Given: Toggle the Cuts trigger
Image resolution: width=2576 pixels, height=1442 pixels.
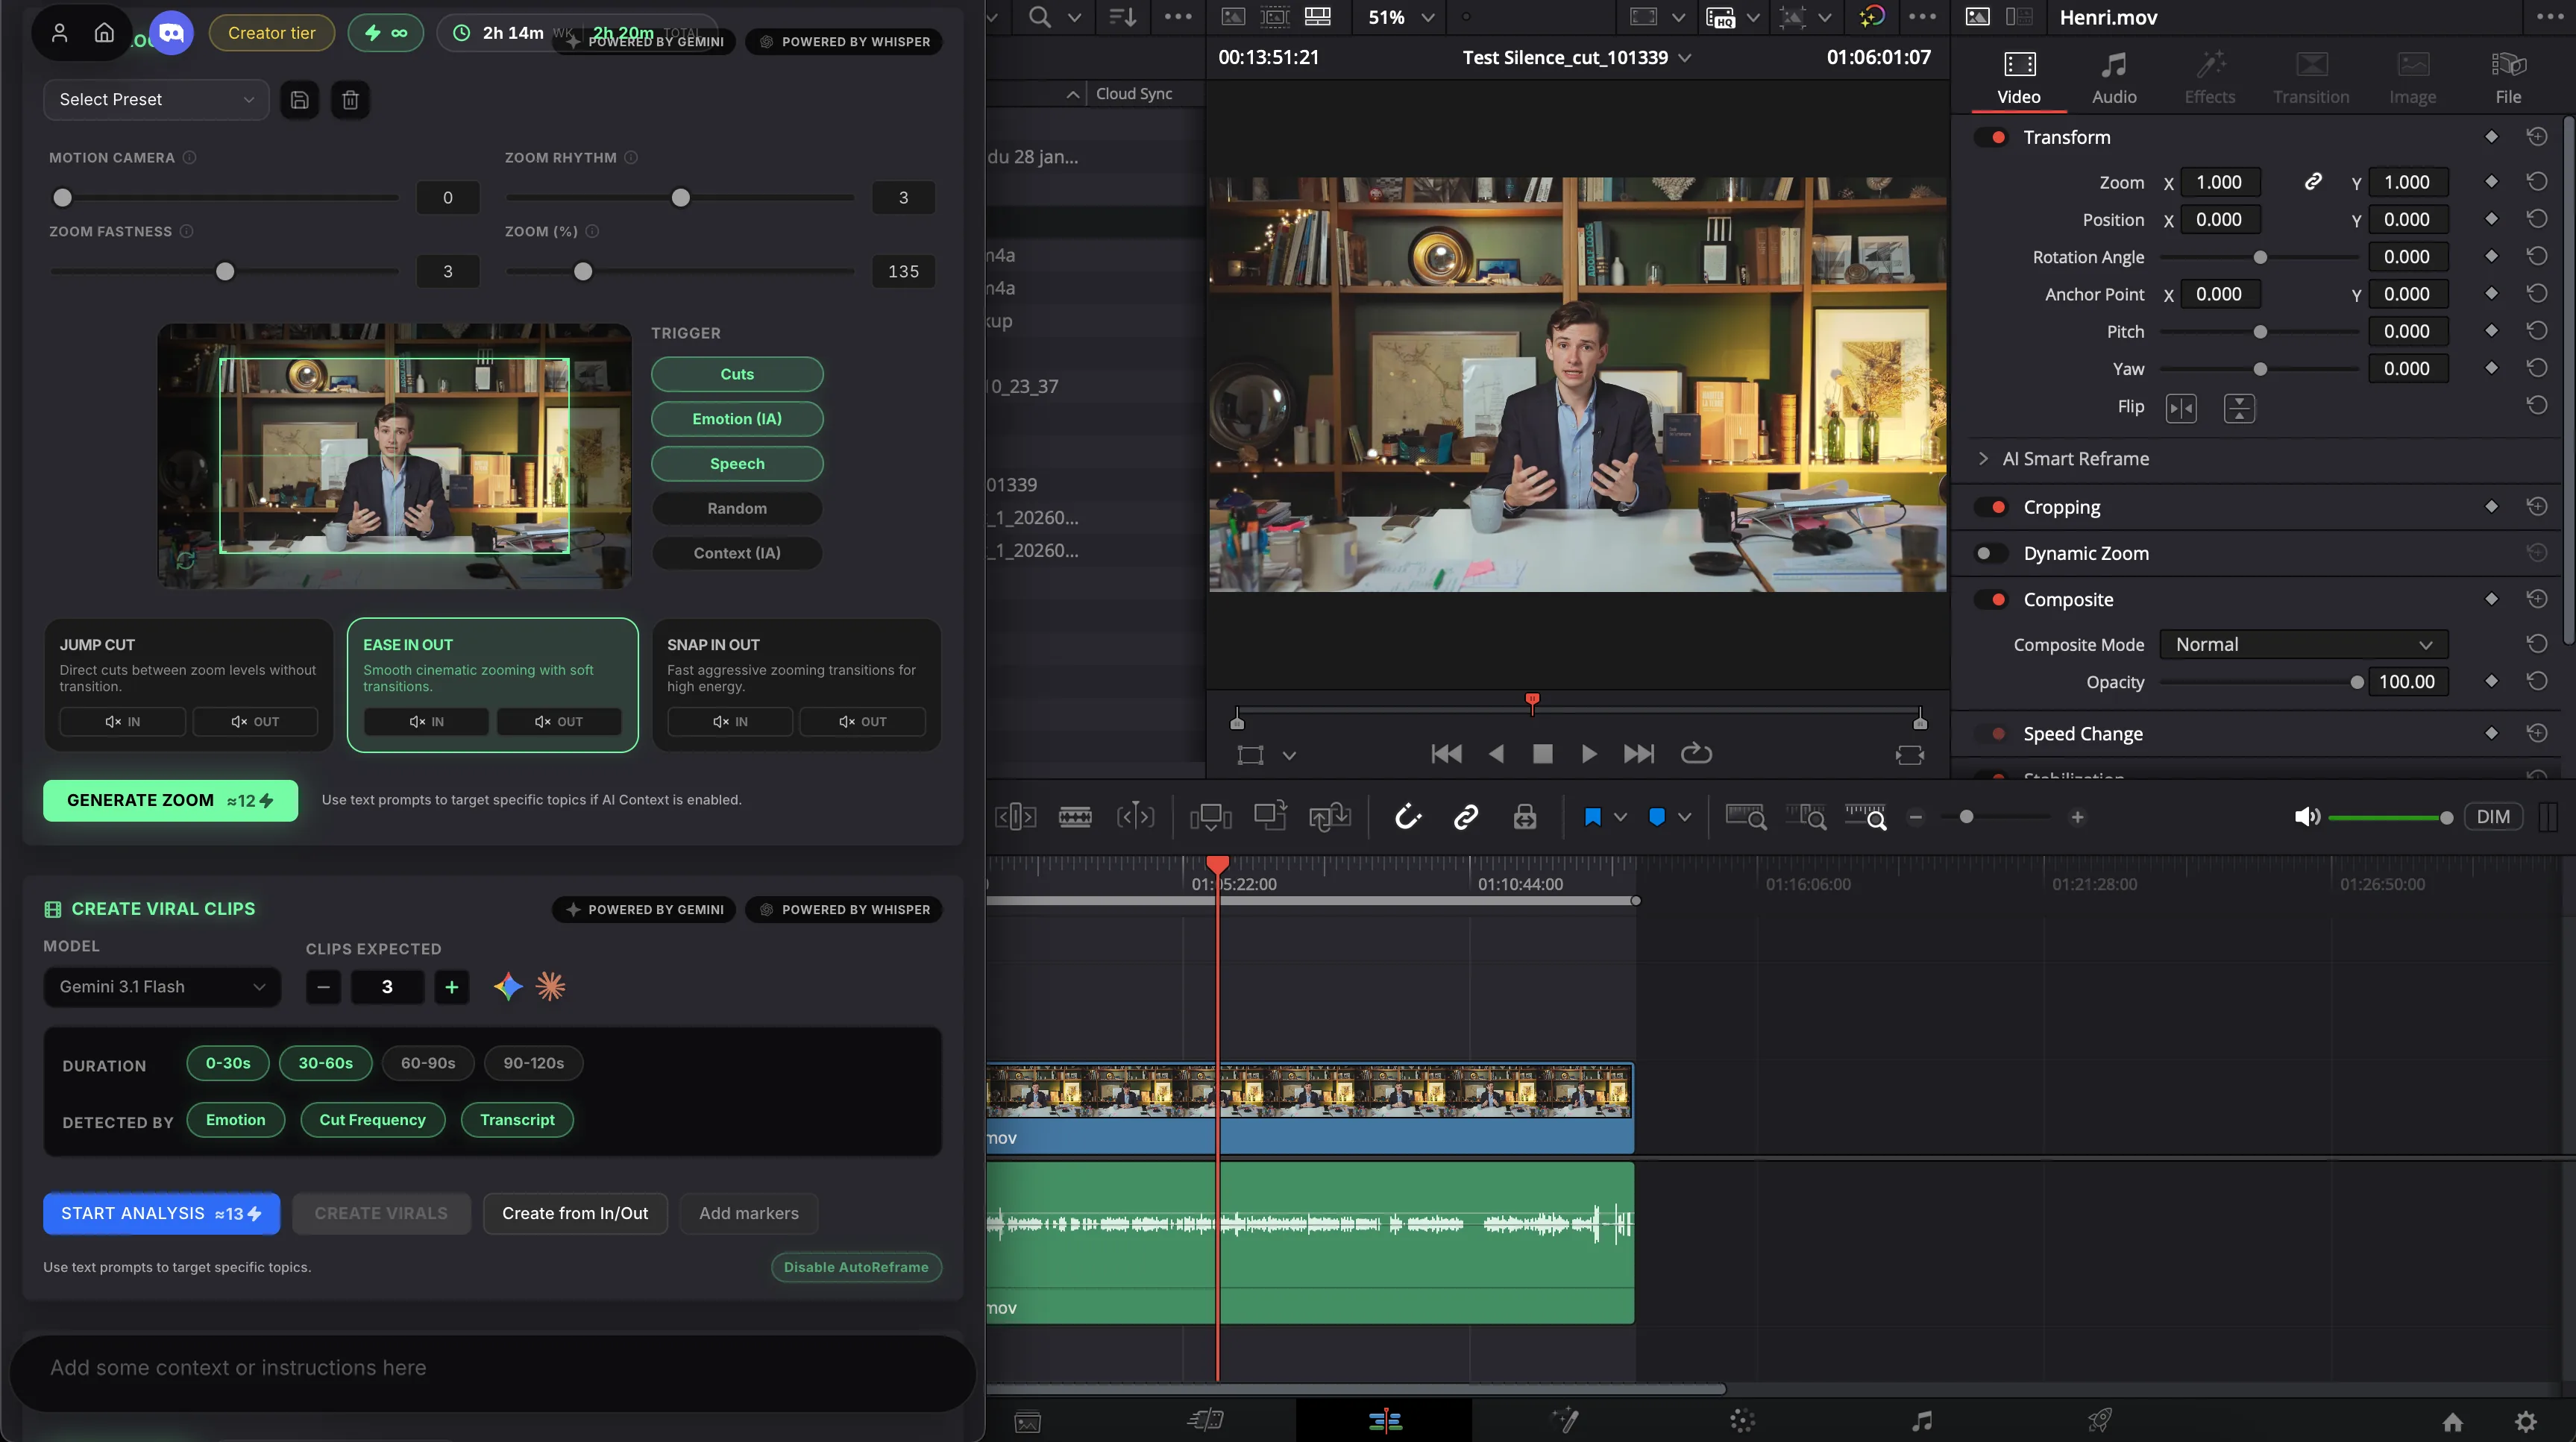Looking at the screenshot, I should [x=737, y=374].
